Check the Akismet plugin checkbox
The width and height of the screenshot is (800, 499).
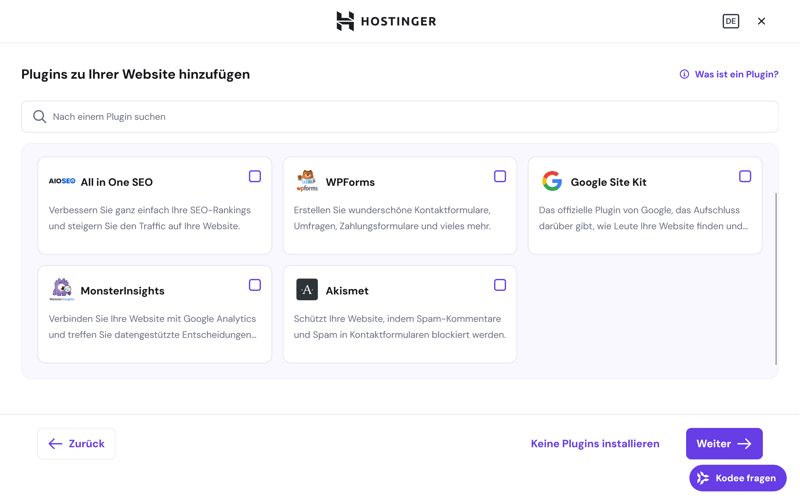pyautogui.click(x=500, y=285)
